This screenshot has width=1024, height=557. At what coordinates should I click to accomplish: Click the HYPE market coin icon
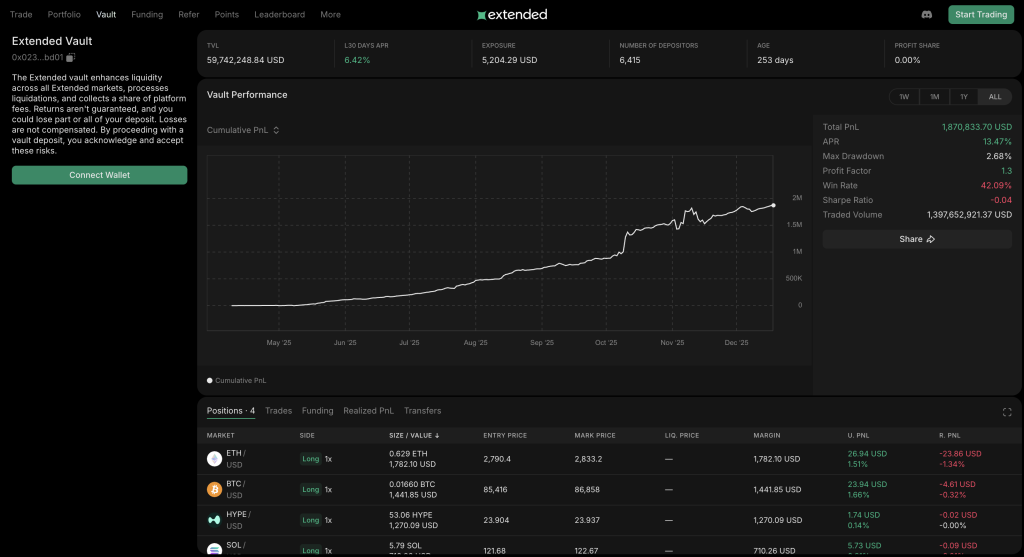214,519
